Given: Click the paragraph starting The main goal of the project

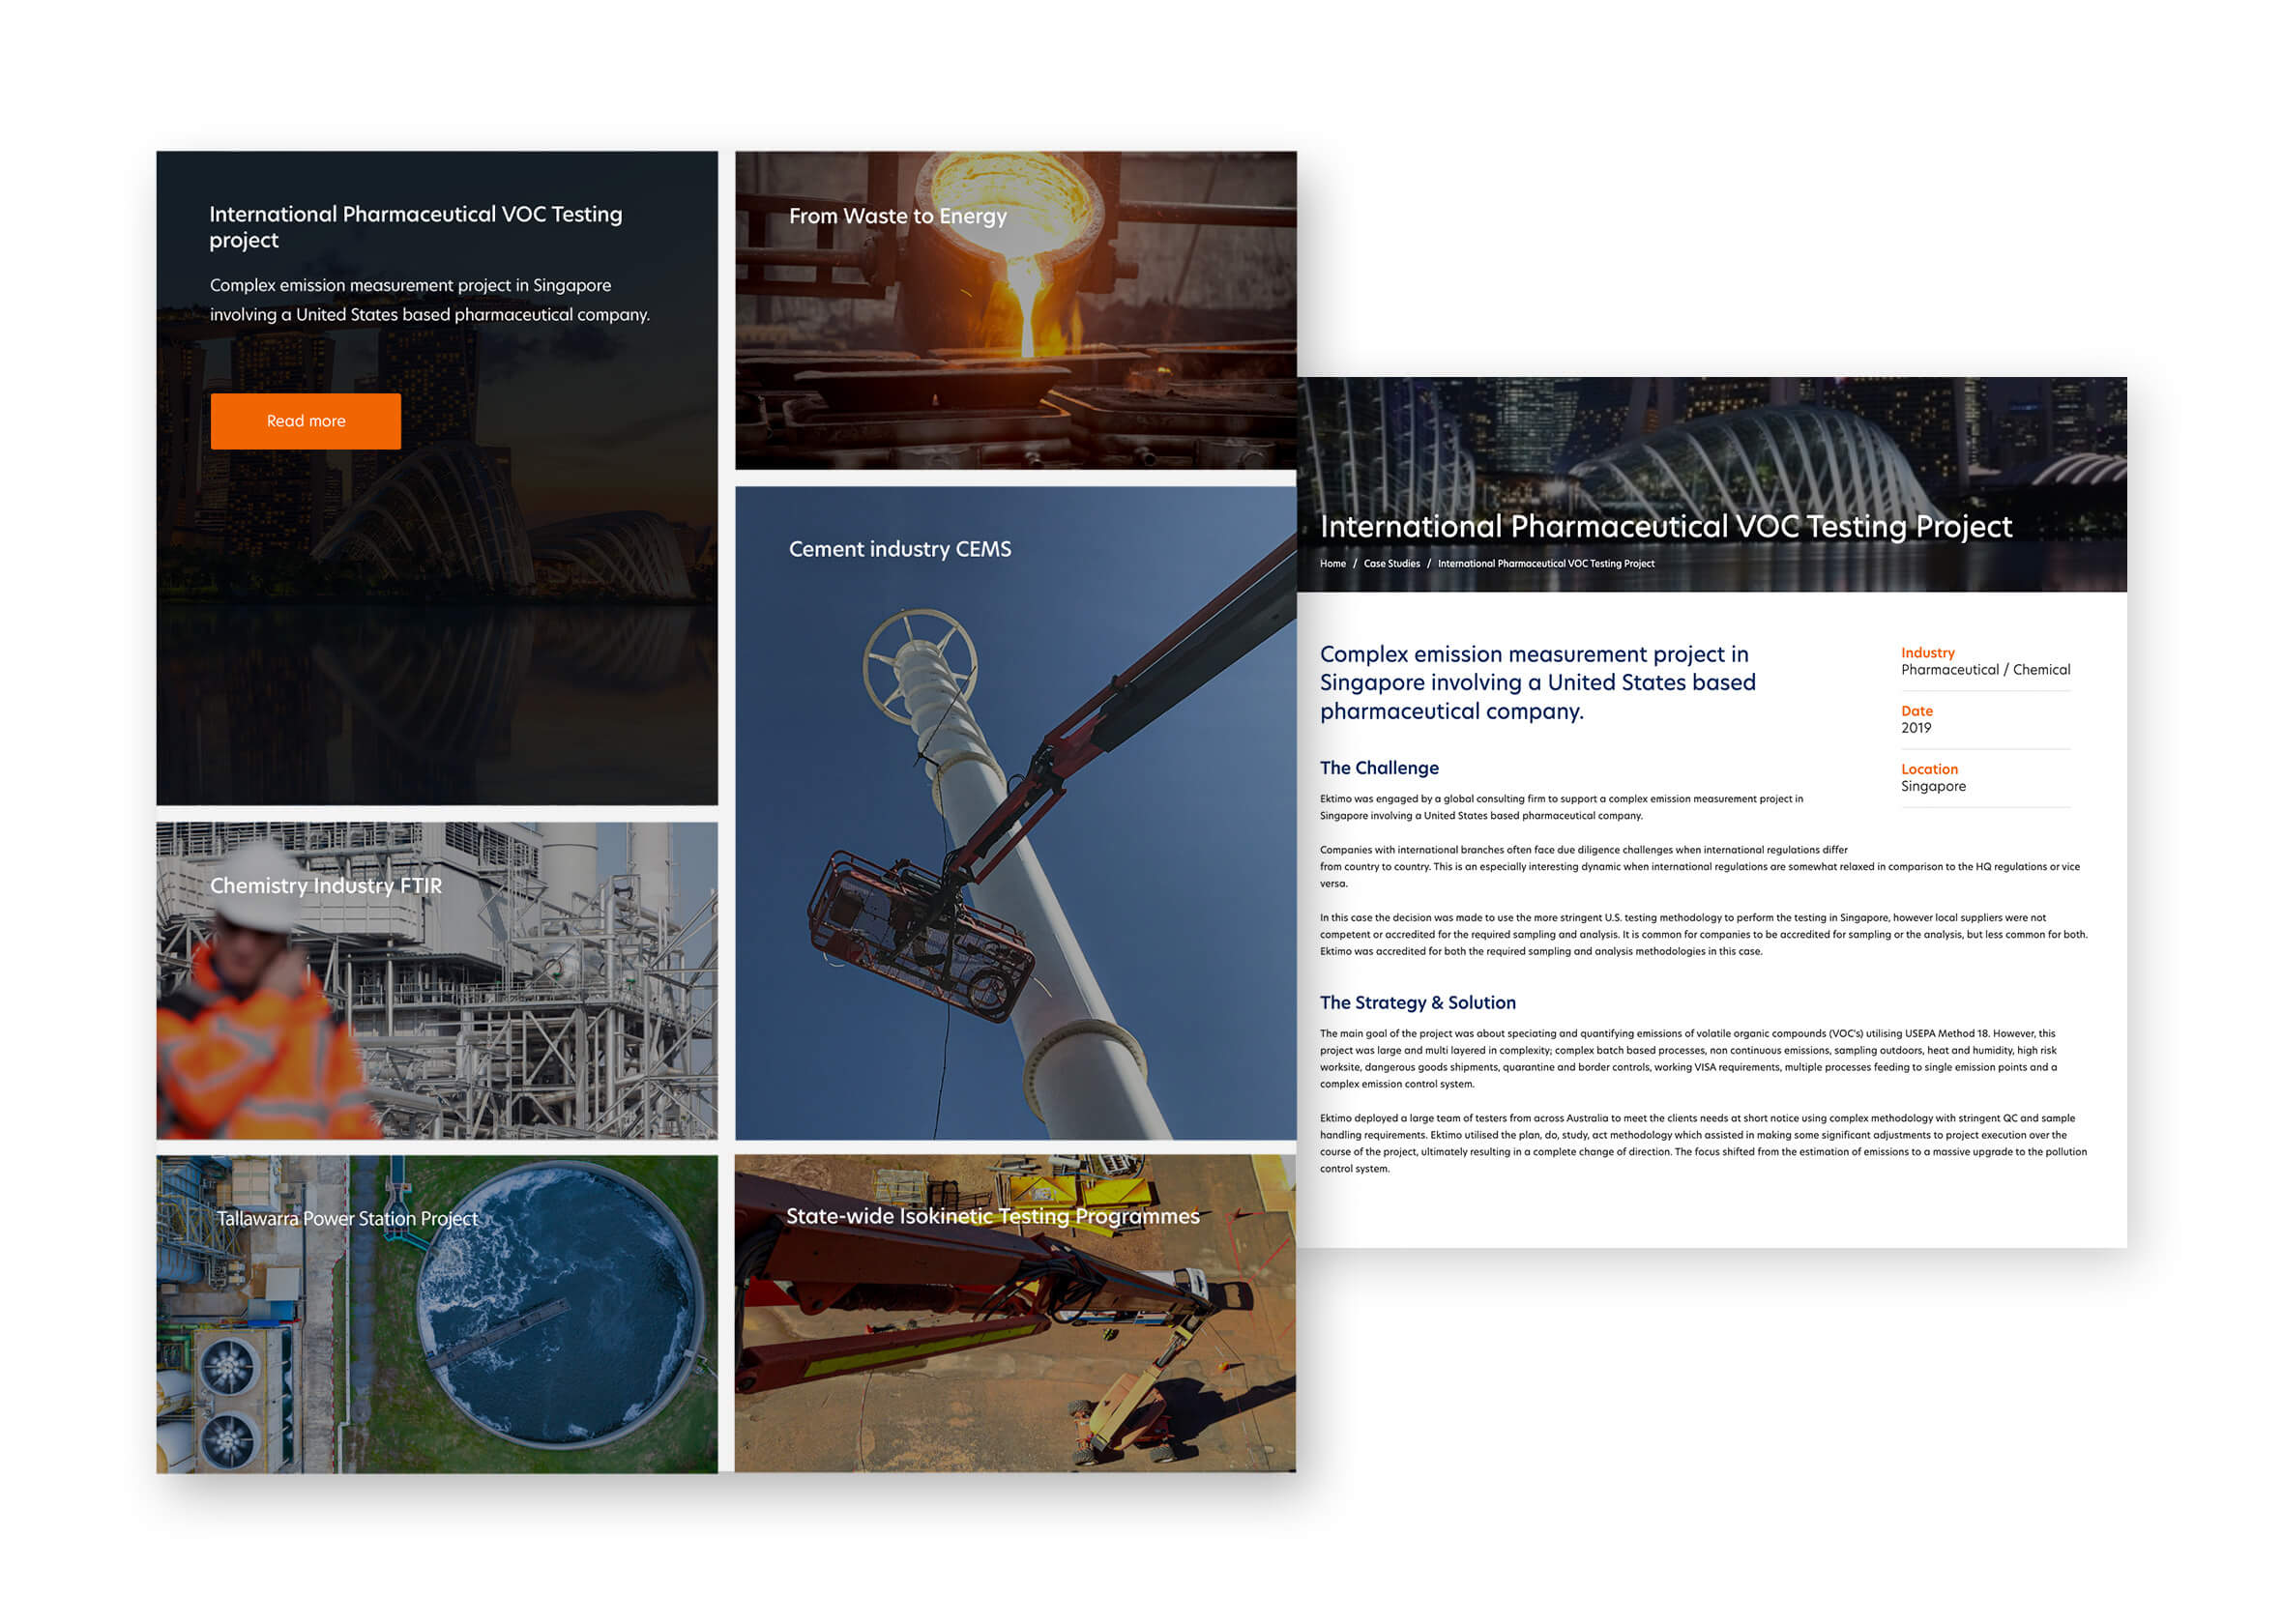Looking at the screenshot, I should pos(1688,1059).
